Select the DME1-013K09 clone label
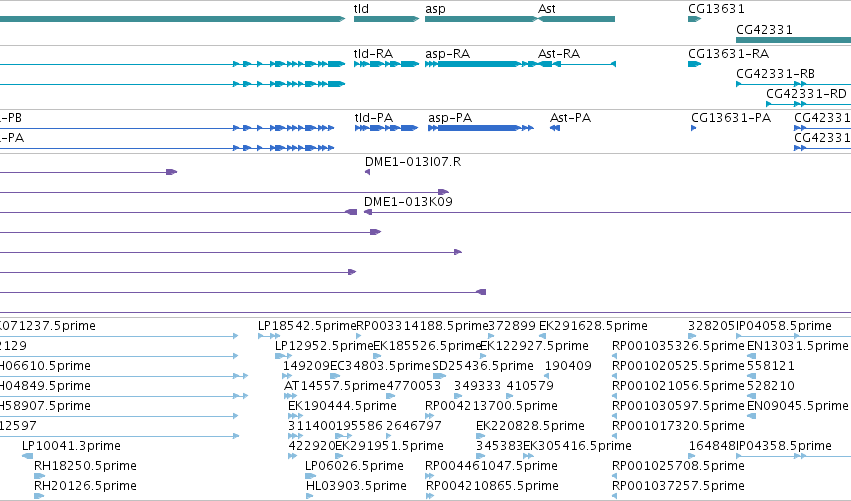This screenshot has height=501, width=851. [408, 201]
